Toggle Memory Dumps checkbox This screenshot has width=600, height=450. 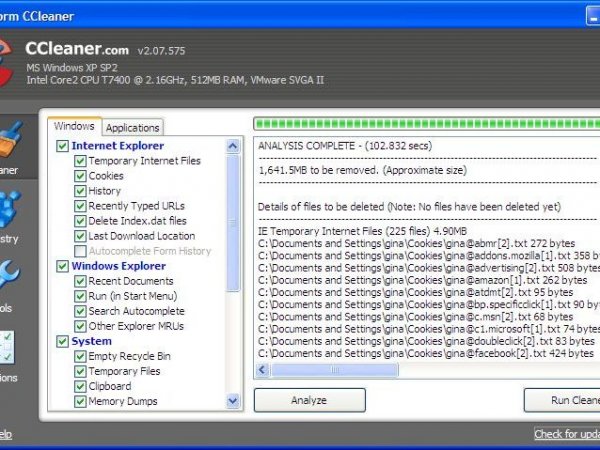80,401
